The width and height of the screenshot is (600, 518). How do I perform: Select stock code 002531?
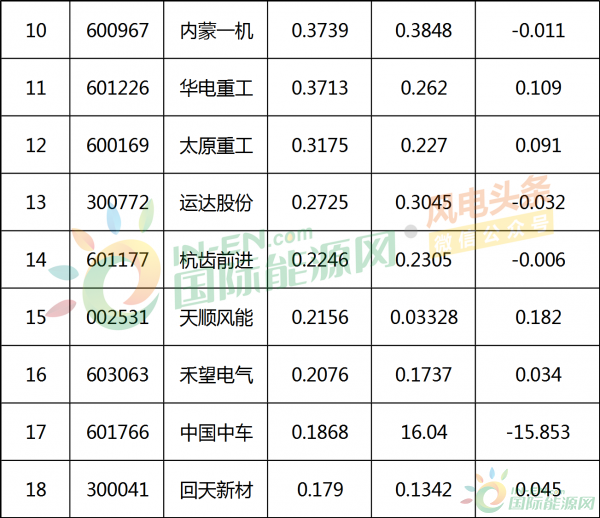click(117, 317)
